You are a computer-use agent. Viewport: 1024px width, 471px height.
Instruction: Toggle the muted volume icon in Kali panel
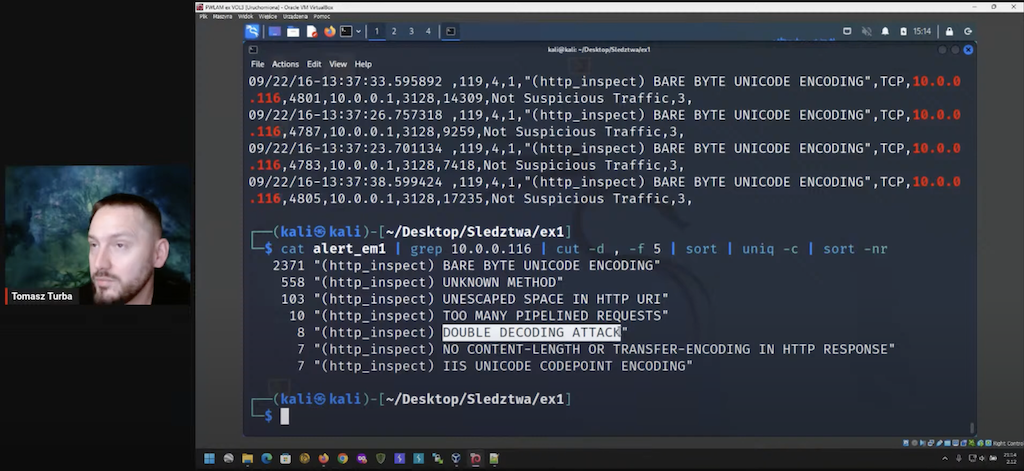point(866,32)
